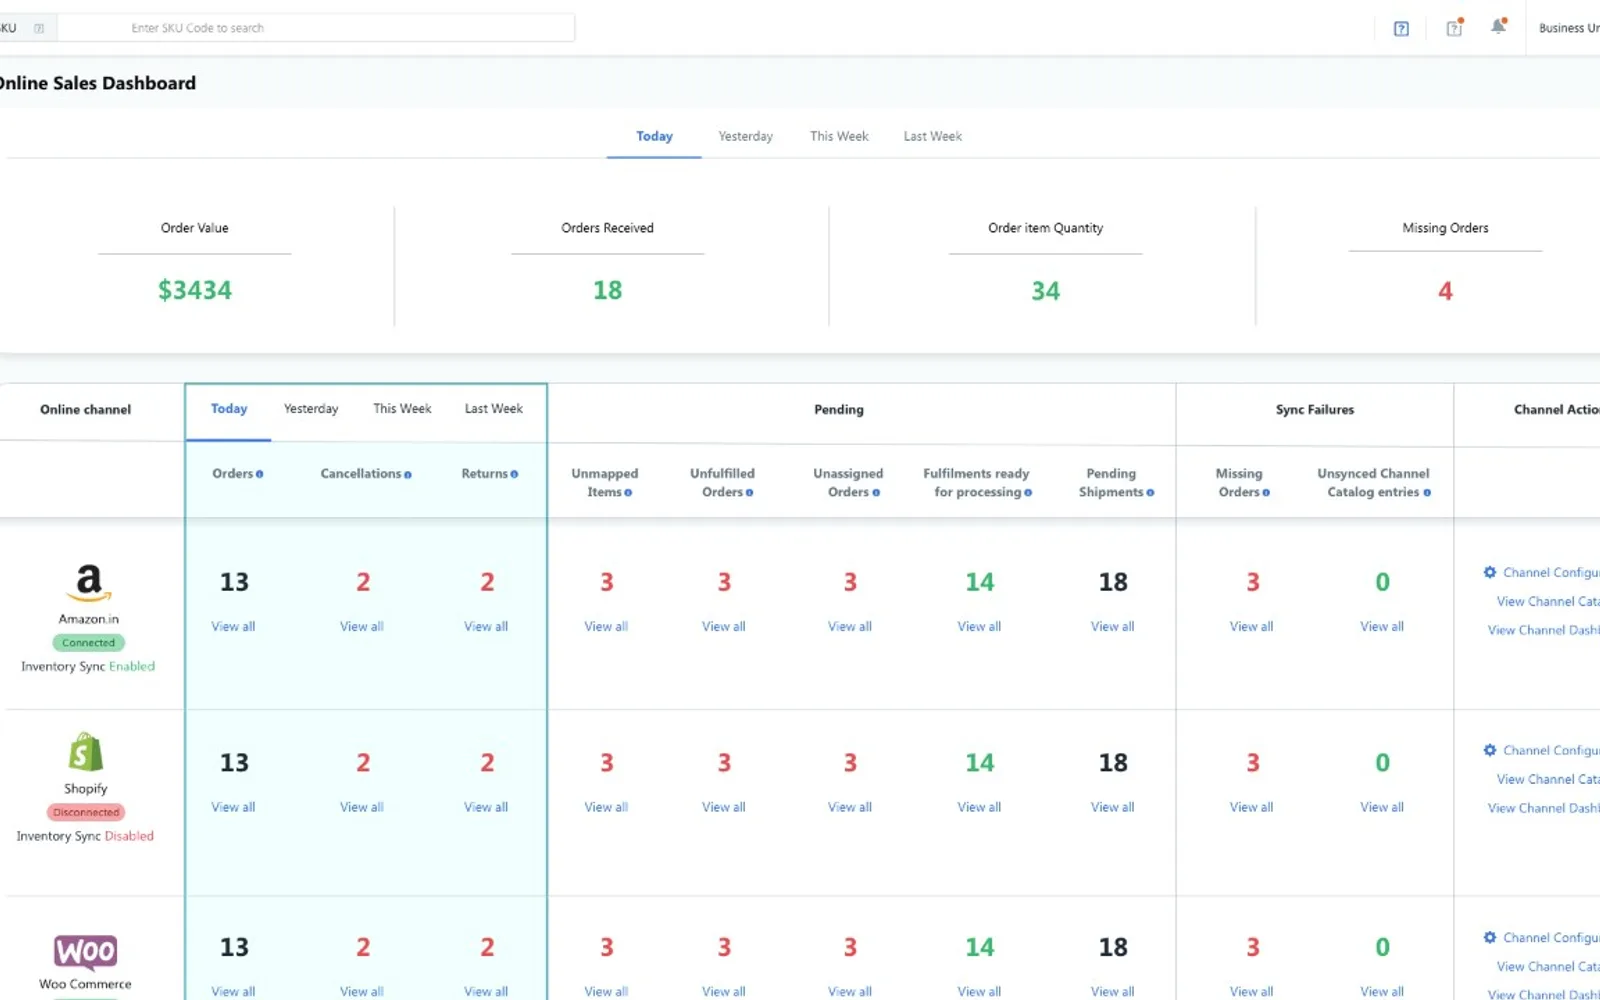Click the Amazon.in channel logo
This screenshot has width=1600, height=1000.
coord(88,582)
